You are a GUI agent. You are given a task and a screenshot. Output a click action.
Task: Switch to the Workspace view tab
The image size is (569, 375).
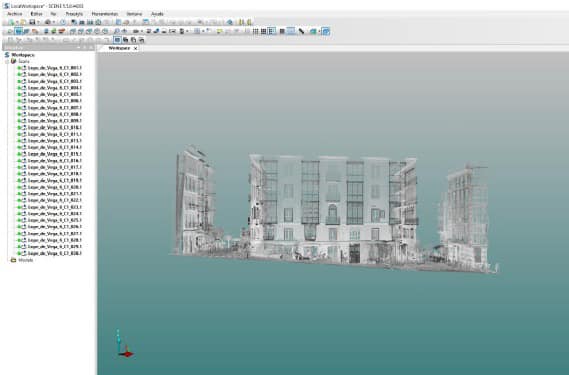[119, 48]
